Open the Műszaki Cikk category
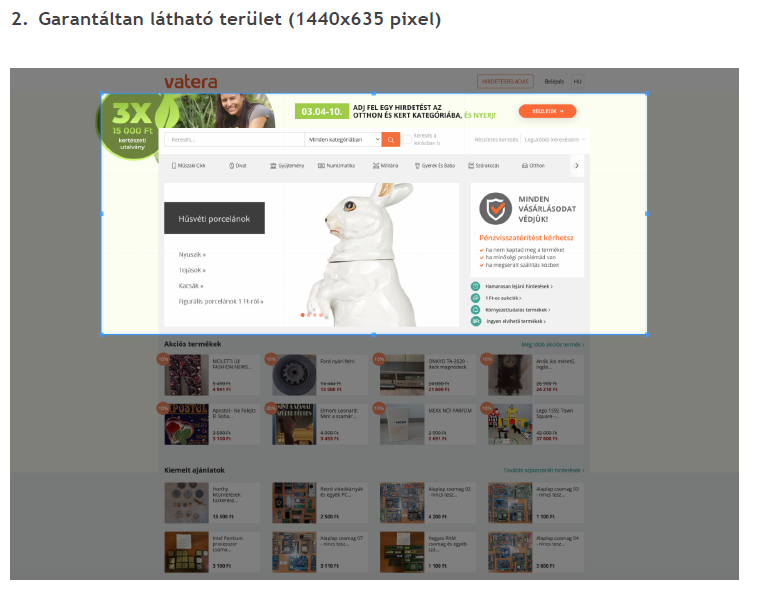 [189, 166]
